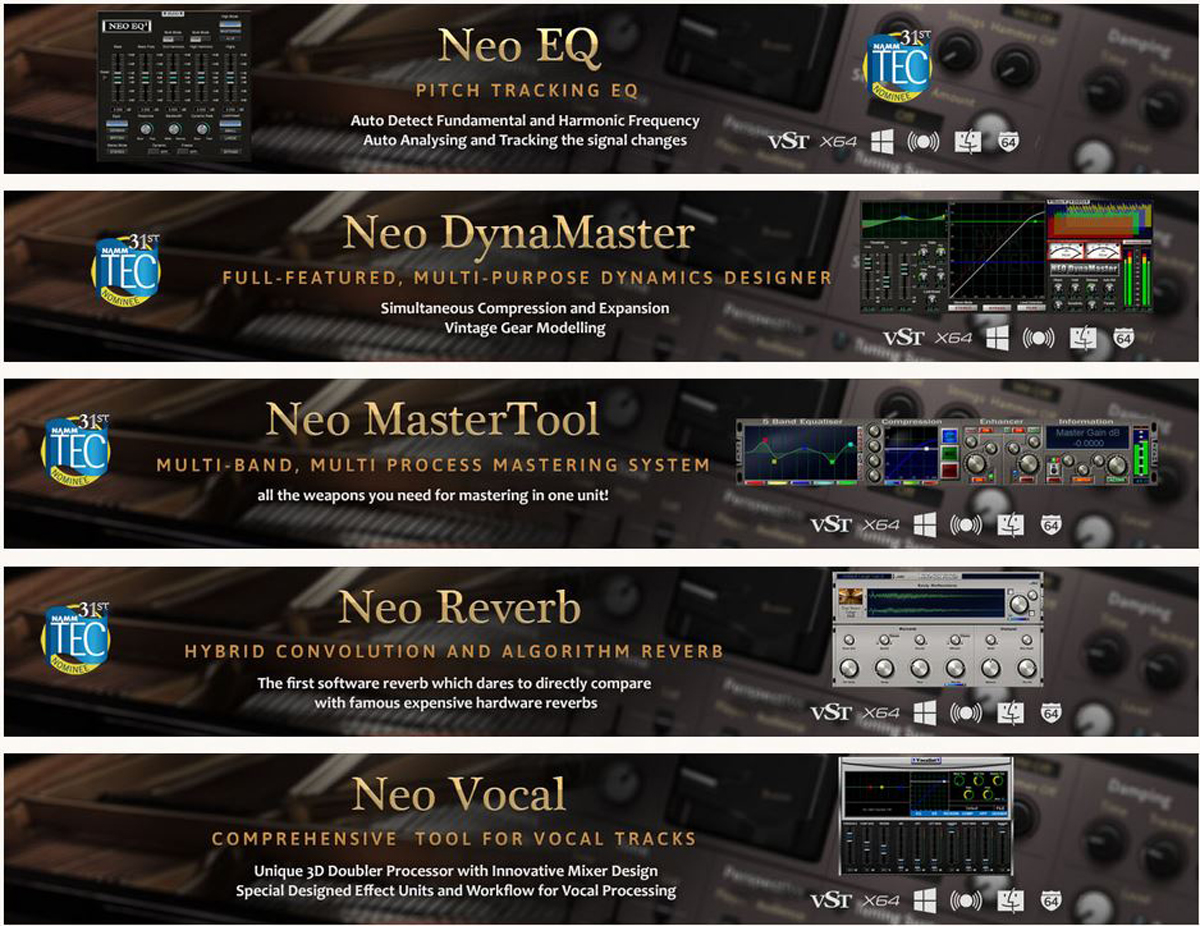Image resolution: width=1200 pixels, height=926 pixels.
Task: Select the Audio Units icon in Neo EQ banner
Action: (923, 141)
